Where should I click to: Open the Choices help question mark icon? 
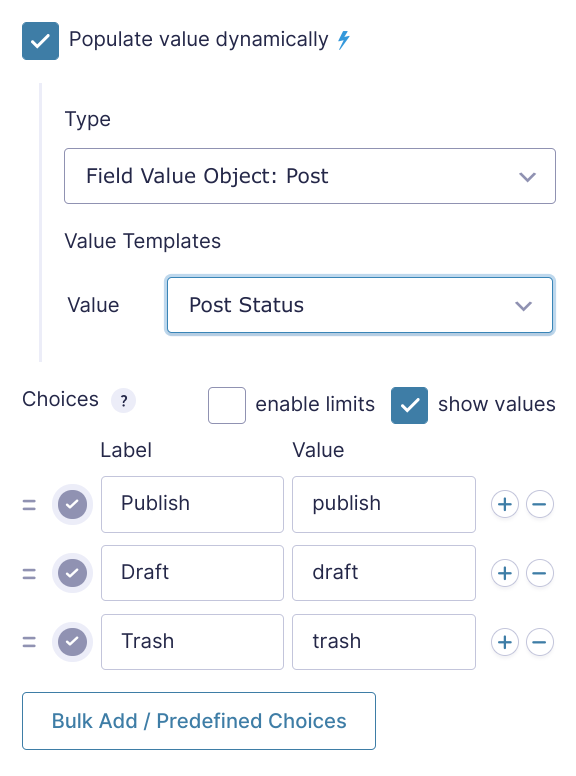point(124,400)
